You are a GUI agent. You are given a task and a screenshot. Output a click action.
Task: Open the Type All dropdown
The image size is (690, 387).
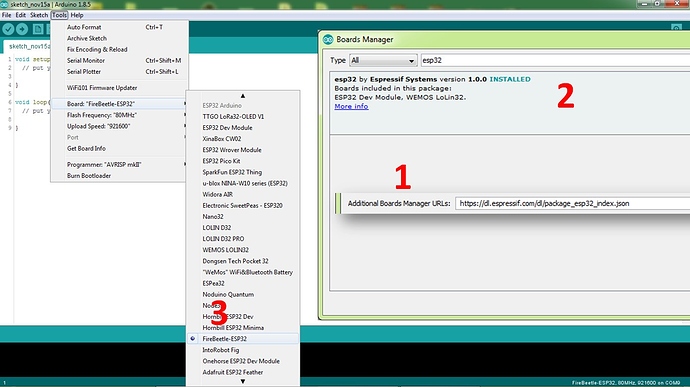tap(383, 60)
